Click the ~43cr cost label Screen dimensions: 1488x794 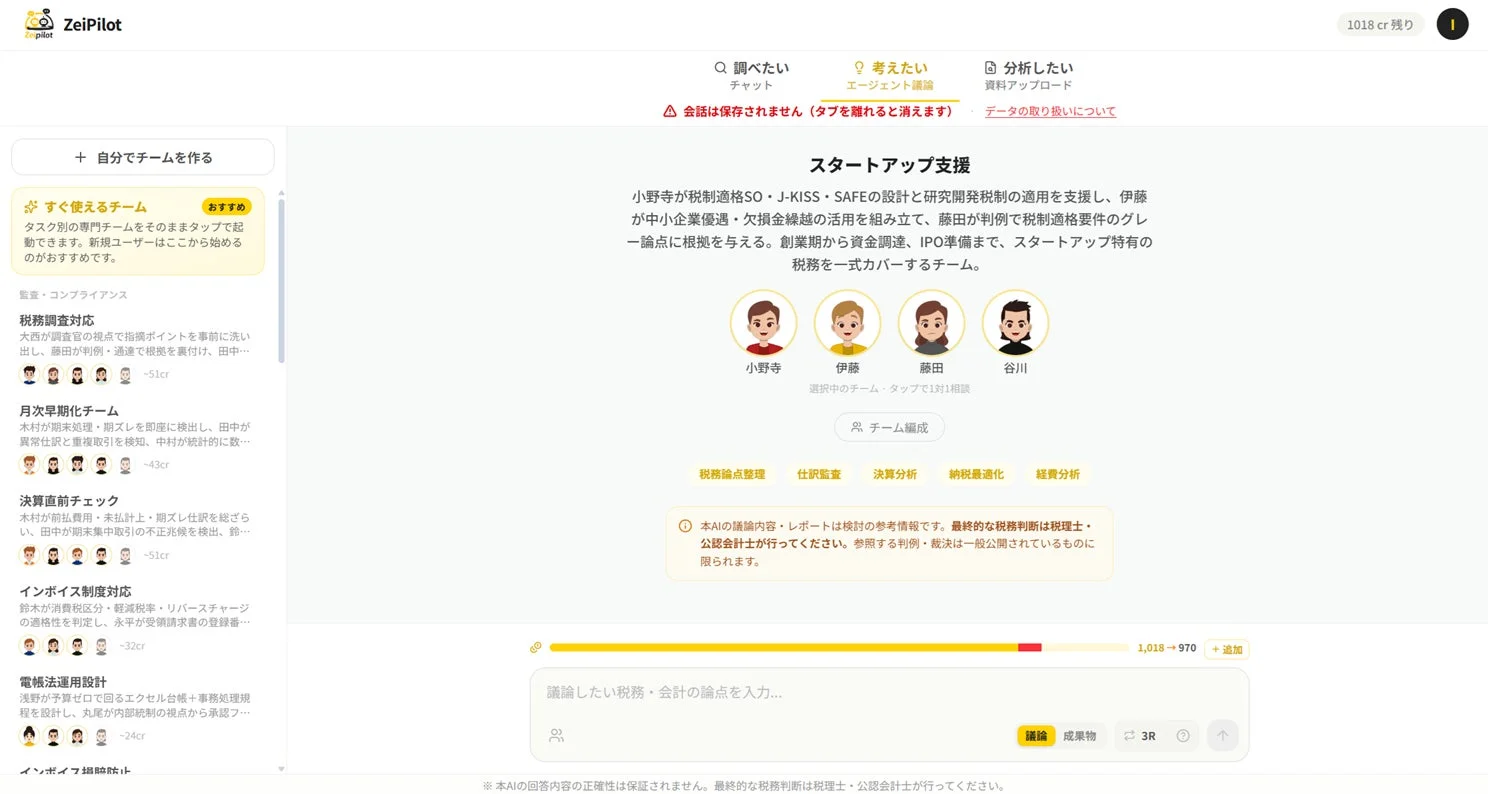point(156,465)
